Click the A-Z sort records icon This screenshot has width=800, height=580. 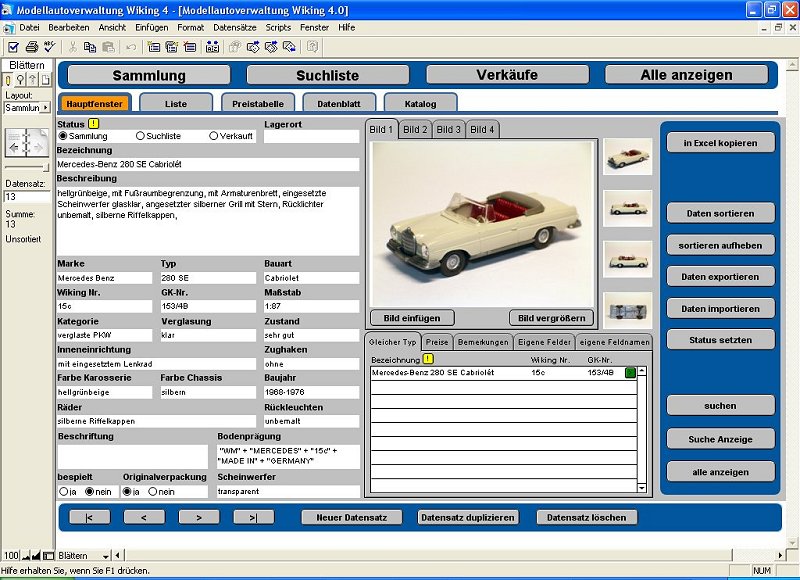click(212, 47)
